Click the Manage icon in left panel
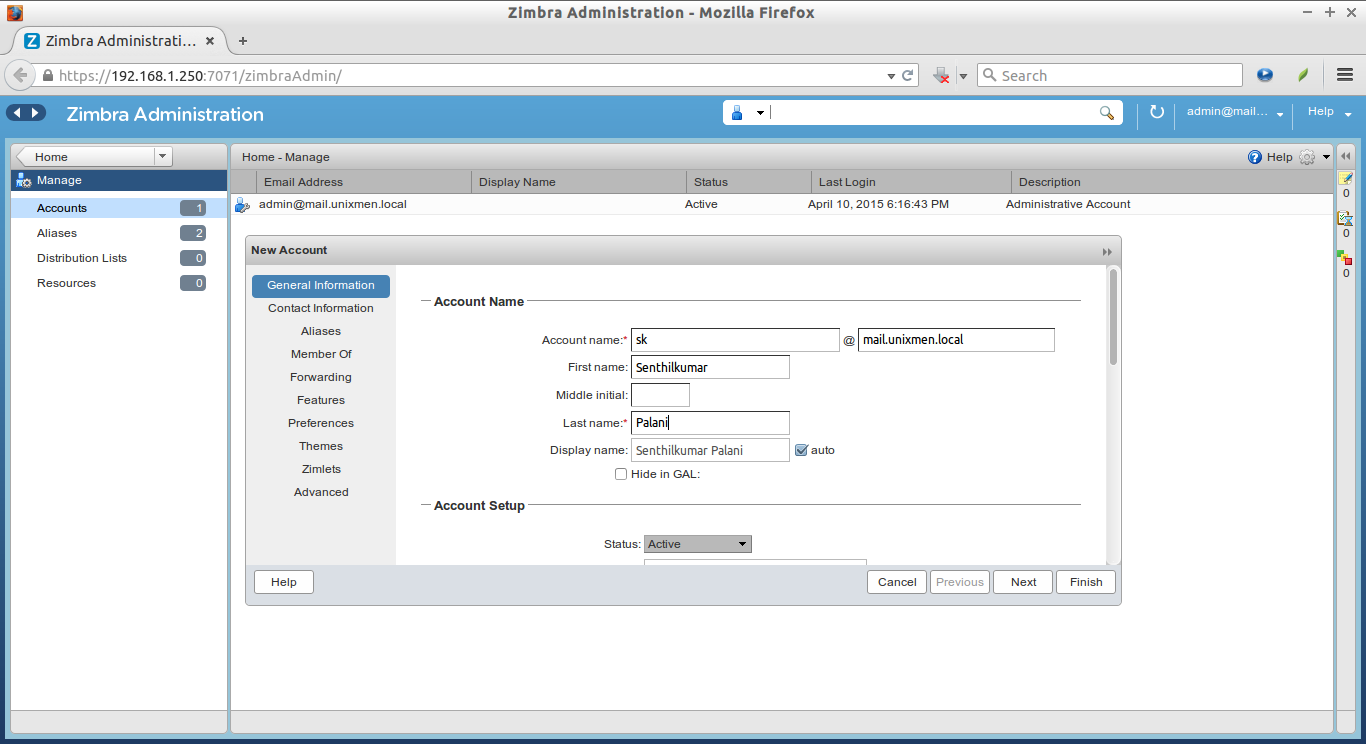 click(24, 181)
